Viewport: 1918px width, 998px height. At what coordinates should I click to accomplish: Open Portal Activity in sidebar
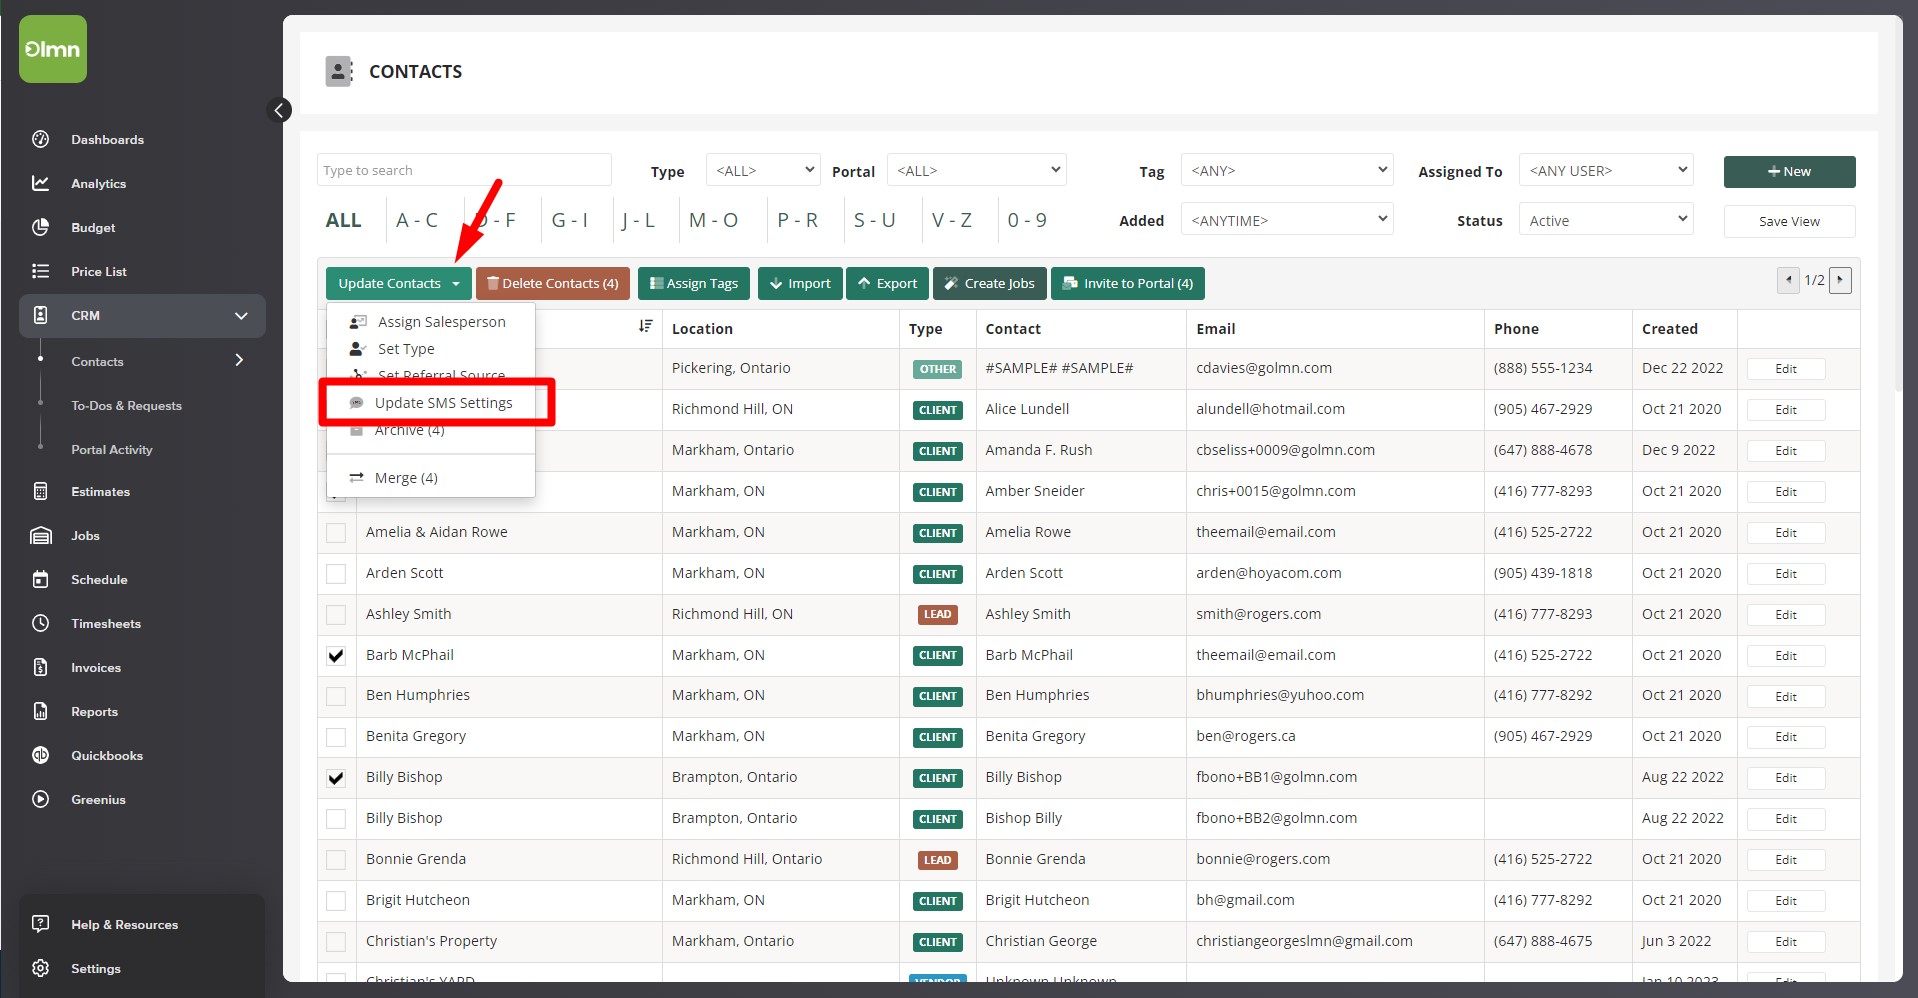[112, 449]
